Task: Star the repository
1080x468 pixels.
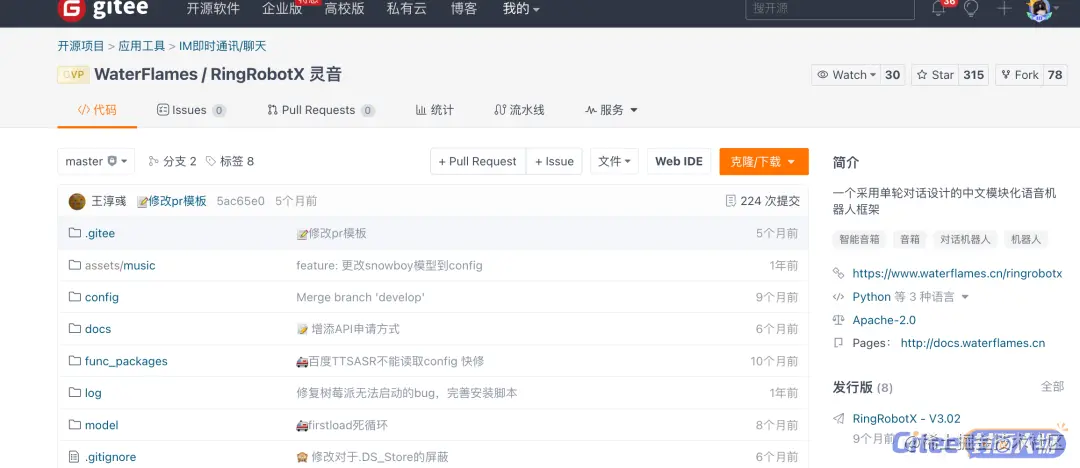Action: [x=935, y=74]
